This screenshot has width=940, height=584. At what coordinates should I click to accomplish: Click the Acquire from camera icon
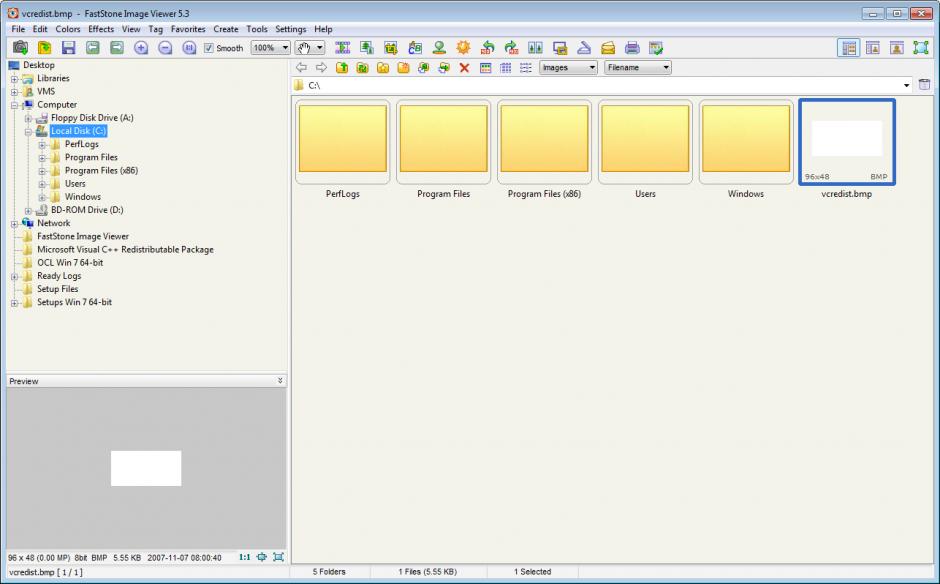coord(20,48)
